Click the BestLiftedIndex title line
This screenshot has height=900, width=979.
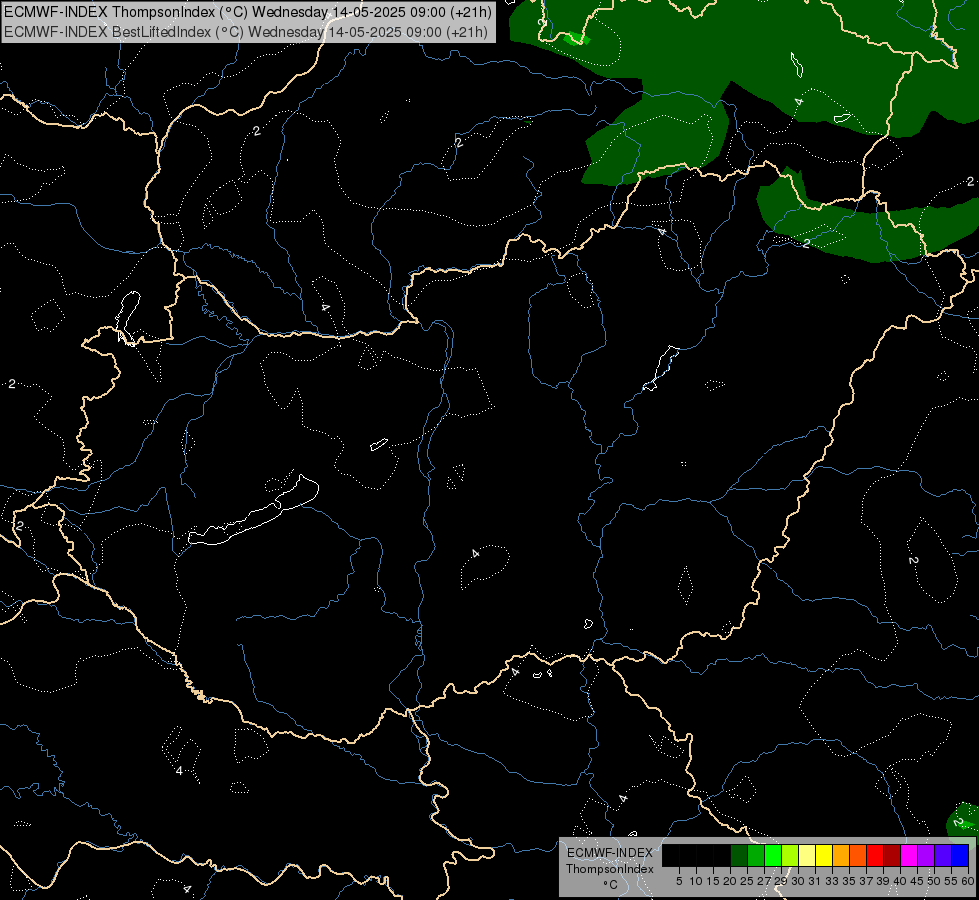(x=246, y=32)
